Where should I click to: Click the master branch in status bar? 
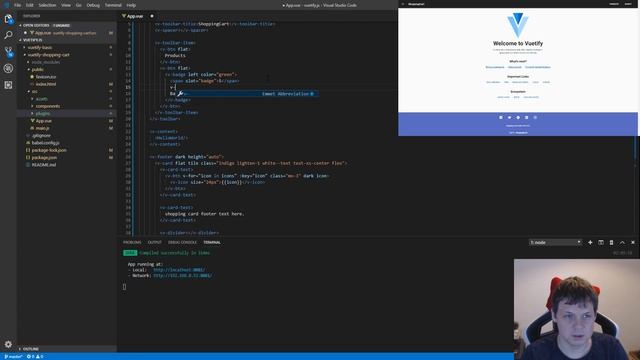13,357
